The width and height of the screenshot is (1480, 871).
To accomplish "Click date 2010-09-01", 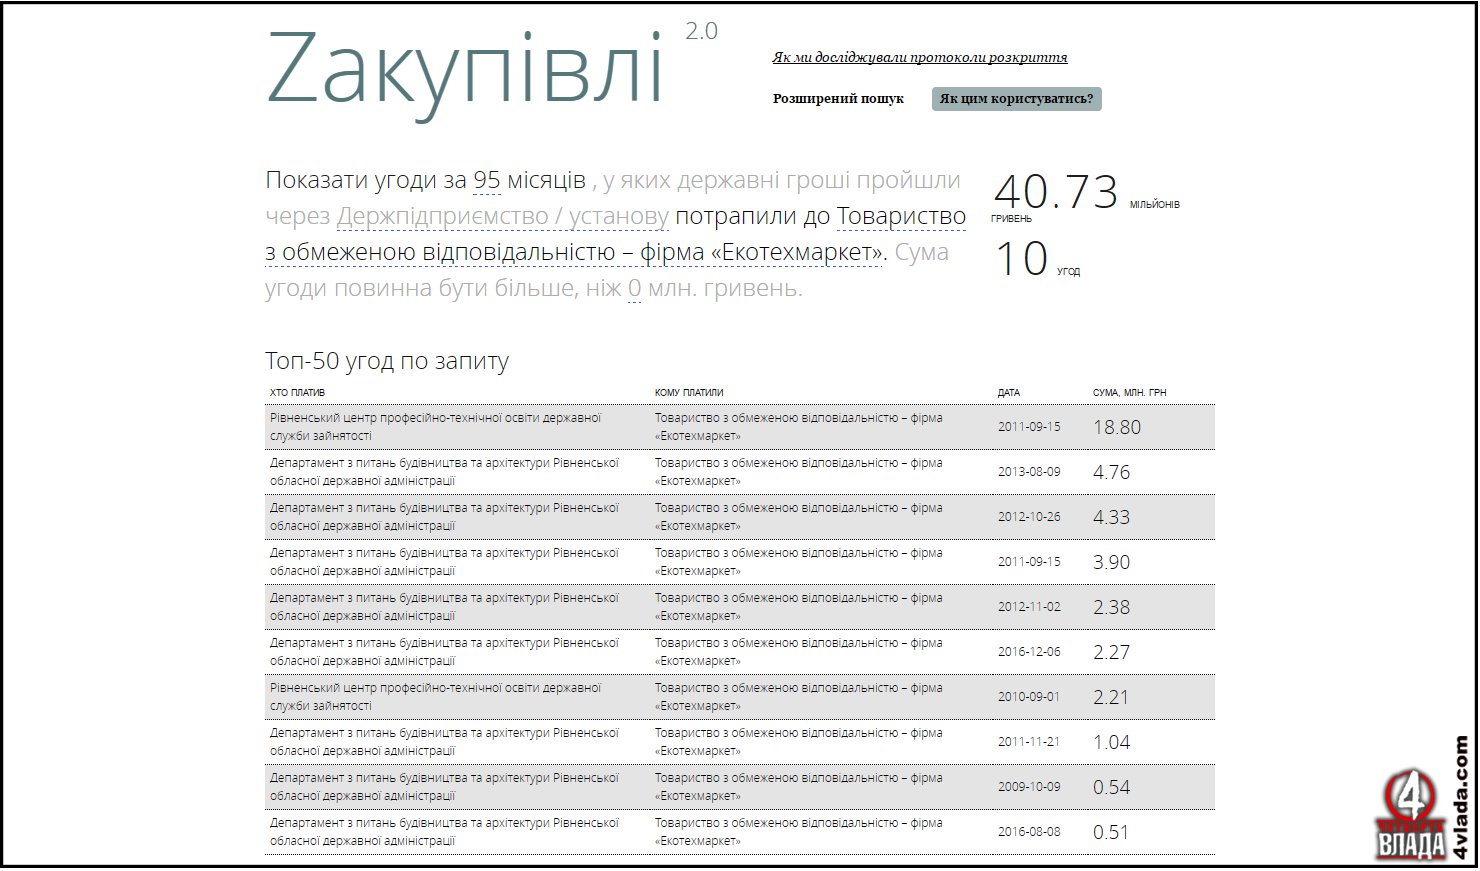I will [x=1029, y=697].
